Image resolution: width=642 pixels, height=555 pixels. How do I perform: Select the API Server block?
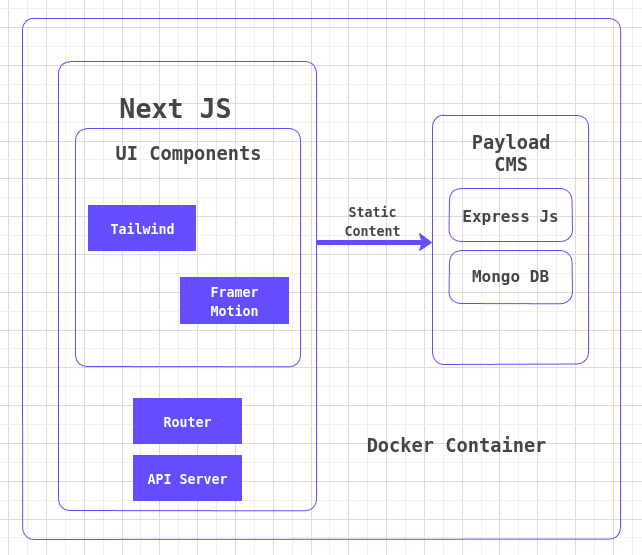187,478
